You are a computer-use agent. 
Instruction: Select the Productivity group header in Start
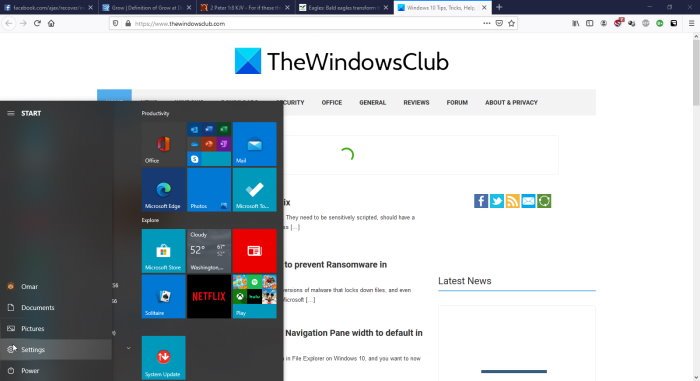(155, 113)
